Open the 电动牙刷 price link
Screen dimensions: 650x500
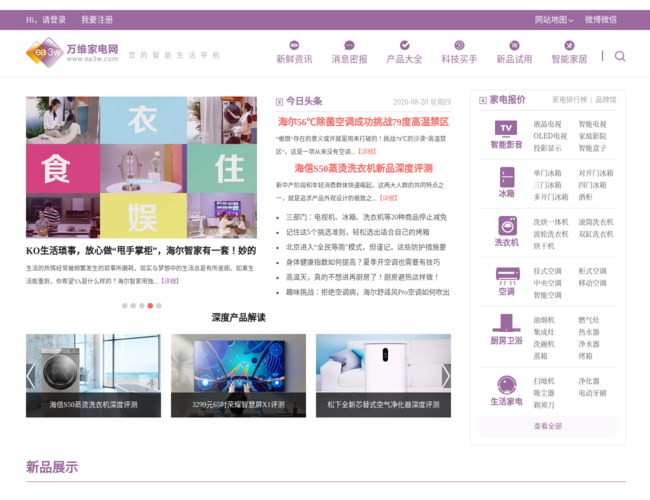tap(592, 393)
